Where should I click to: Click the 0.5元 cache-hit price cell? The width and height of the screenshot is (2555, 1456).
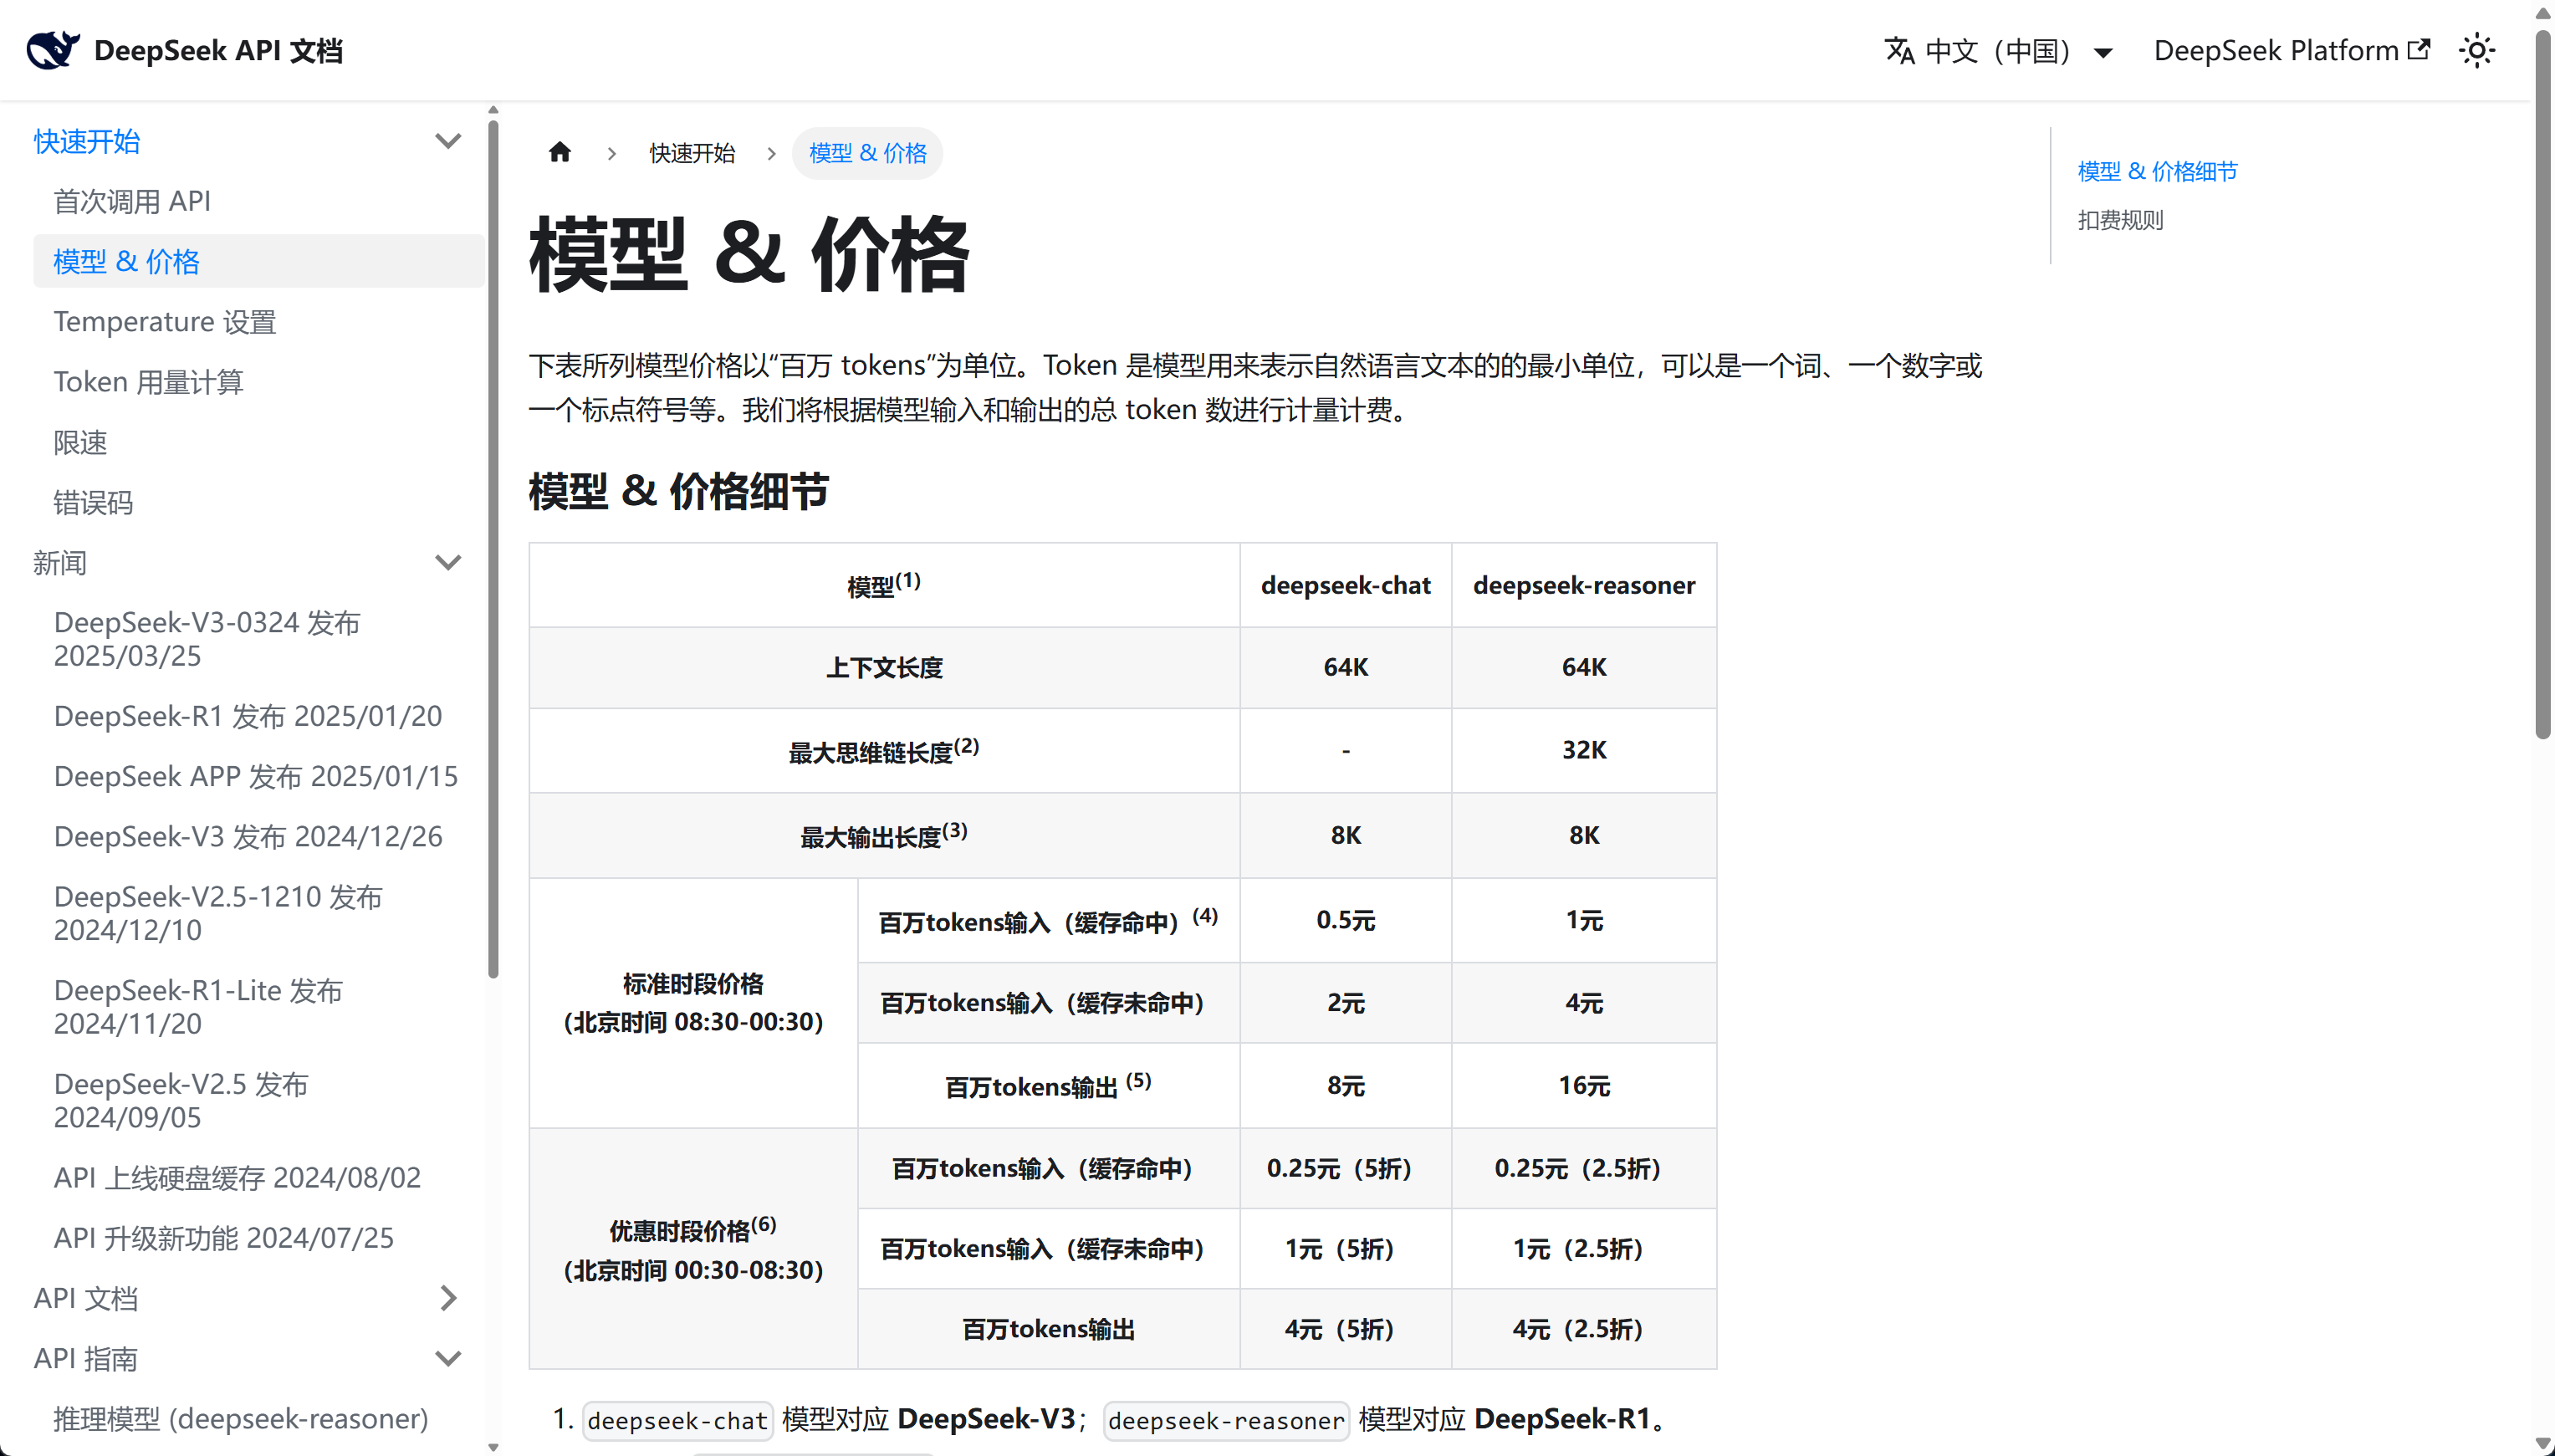point(1345,920)
